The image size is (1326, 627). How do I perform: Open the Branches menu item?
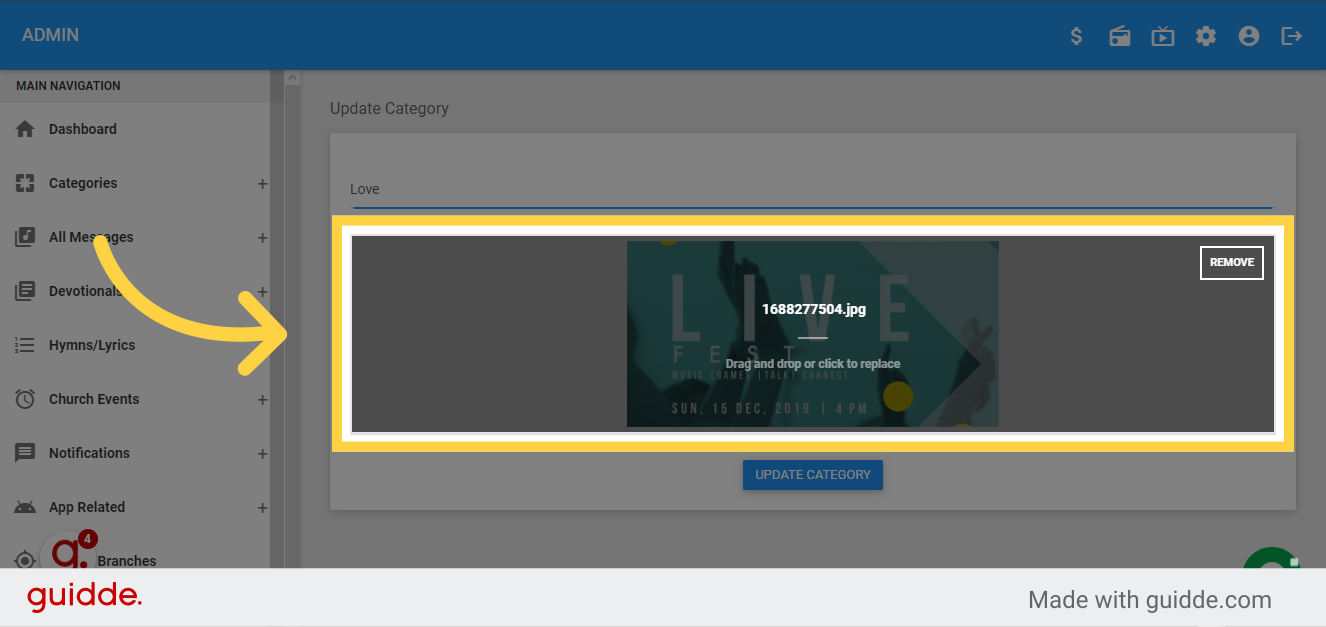(127, 560)
